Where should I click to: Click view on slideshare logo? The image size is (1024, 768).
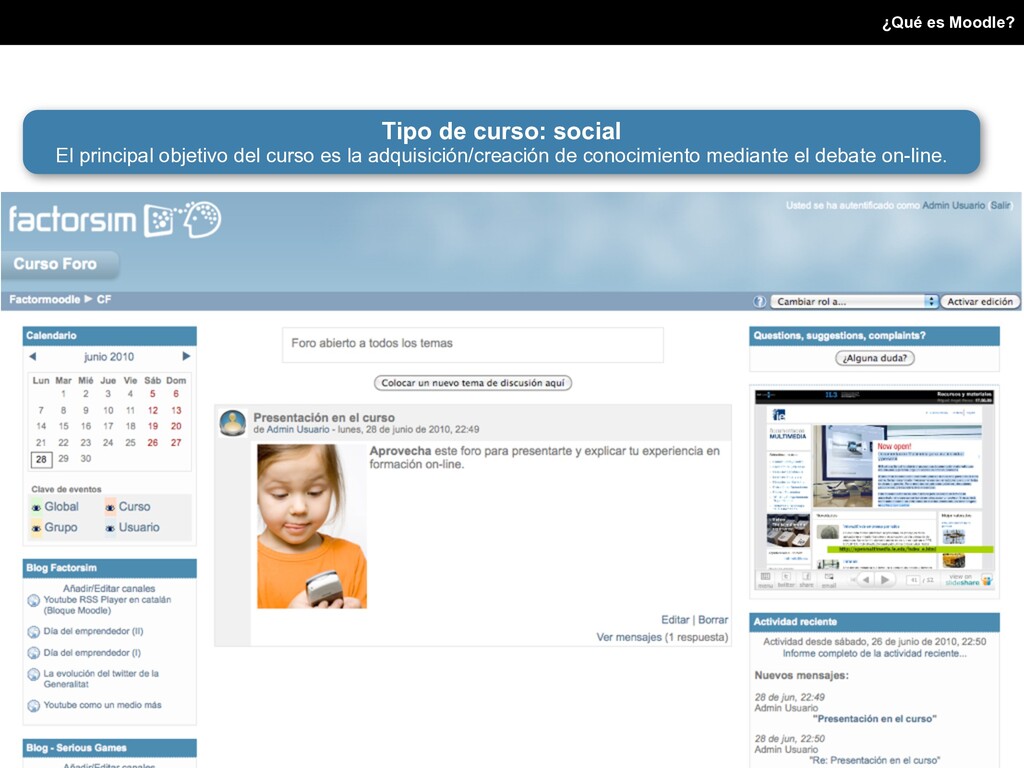coord(969,579)
